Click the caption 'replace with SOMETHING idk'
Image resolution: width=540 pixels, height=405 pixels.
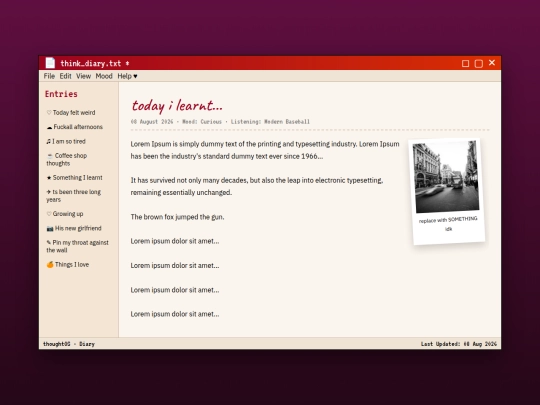click(448, 224)
